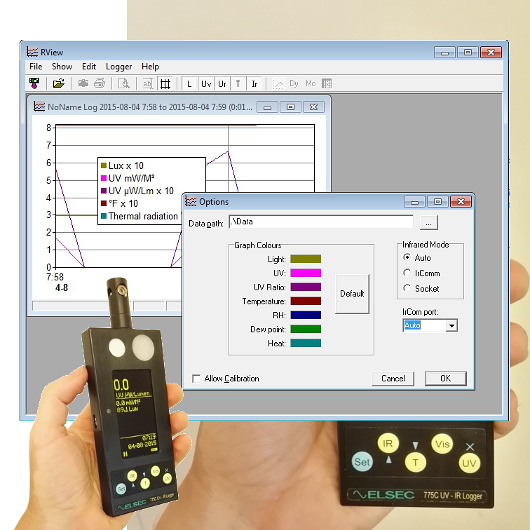Click the printer icon in the toolbar
The height and width of the screenshot is (530, 530).
tap(99, 83)
